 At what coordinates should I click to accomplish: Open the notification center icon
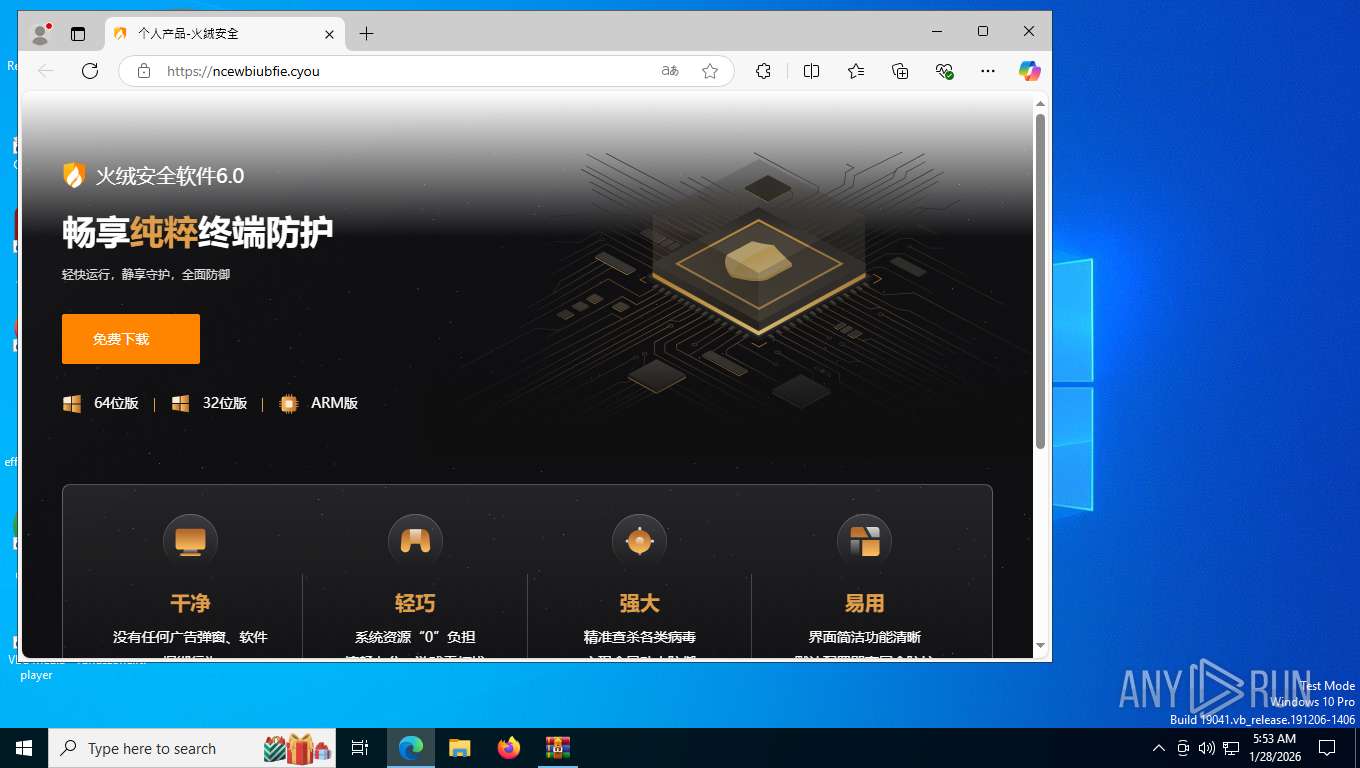(1327, 748)
